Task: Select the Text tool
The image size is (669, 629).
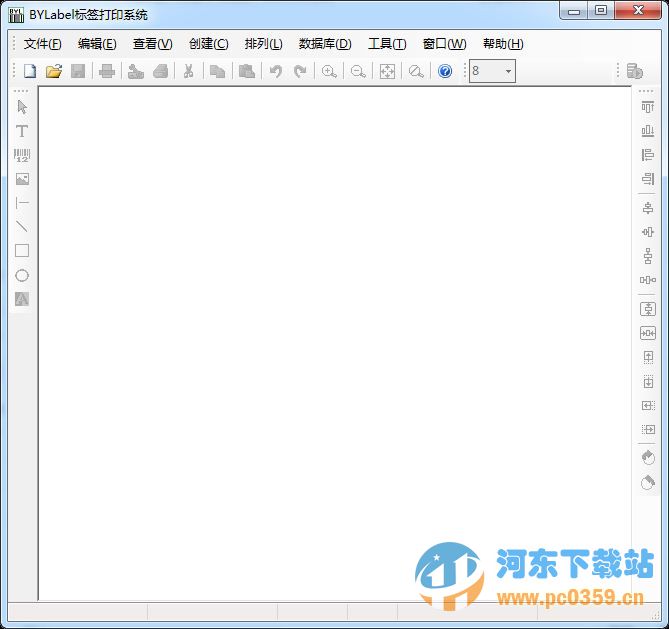Action: (22, 131)
